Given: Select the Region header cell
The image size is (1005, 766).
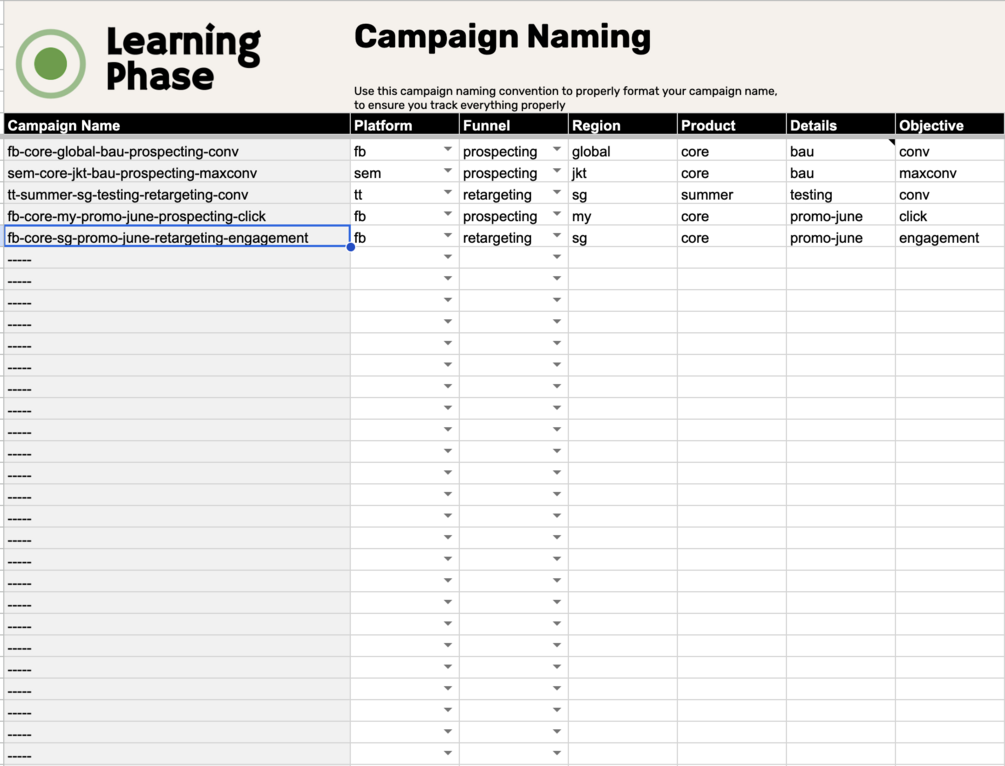Looking at the screenshot, I should [x=622, y=125].
